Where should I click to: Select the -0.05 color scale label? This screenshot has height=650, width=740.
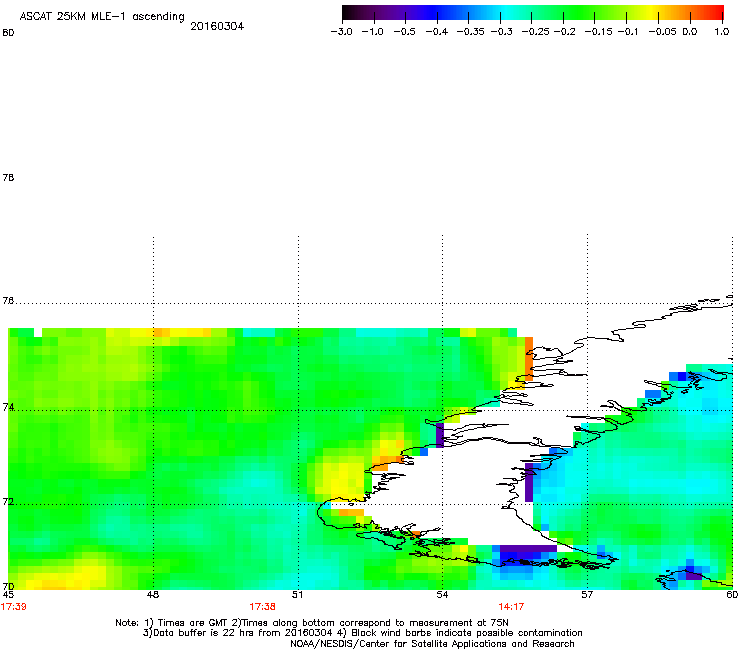click(x=662, y=32)
